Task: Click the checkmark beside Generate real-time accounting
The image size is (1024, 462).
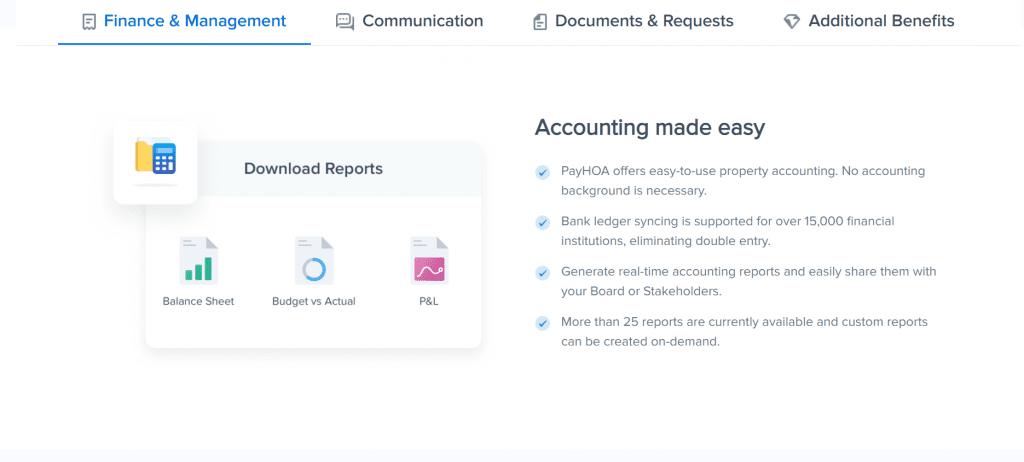Action: pyautogui.click(x=543, y=273)
